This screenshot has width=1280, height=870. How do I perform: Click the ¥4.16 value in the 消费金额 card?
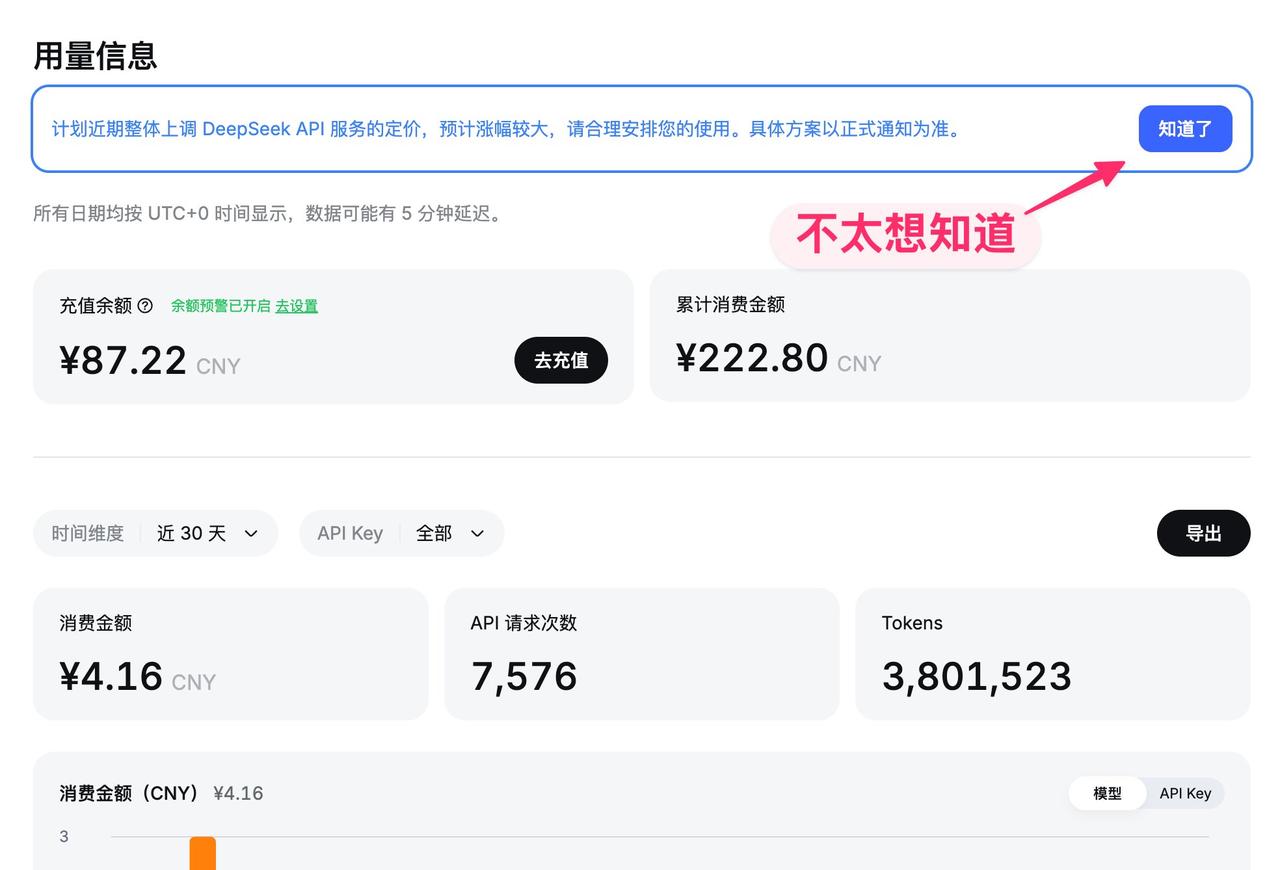[x=111, y=677]
